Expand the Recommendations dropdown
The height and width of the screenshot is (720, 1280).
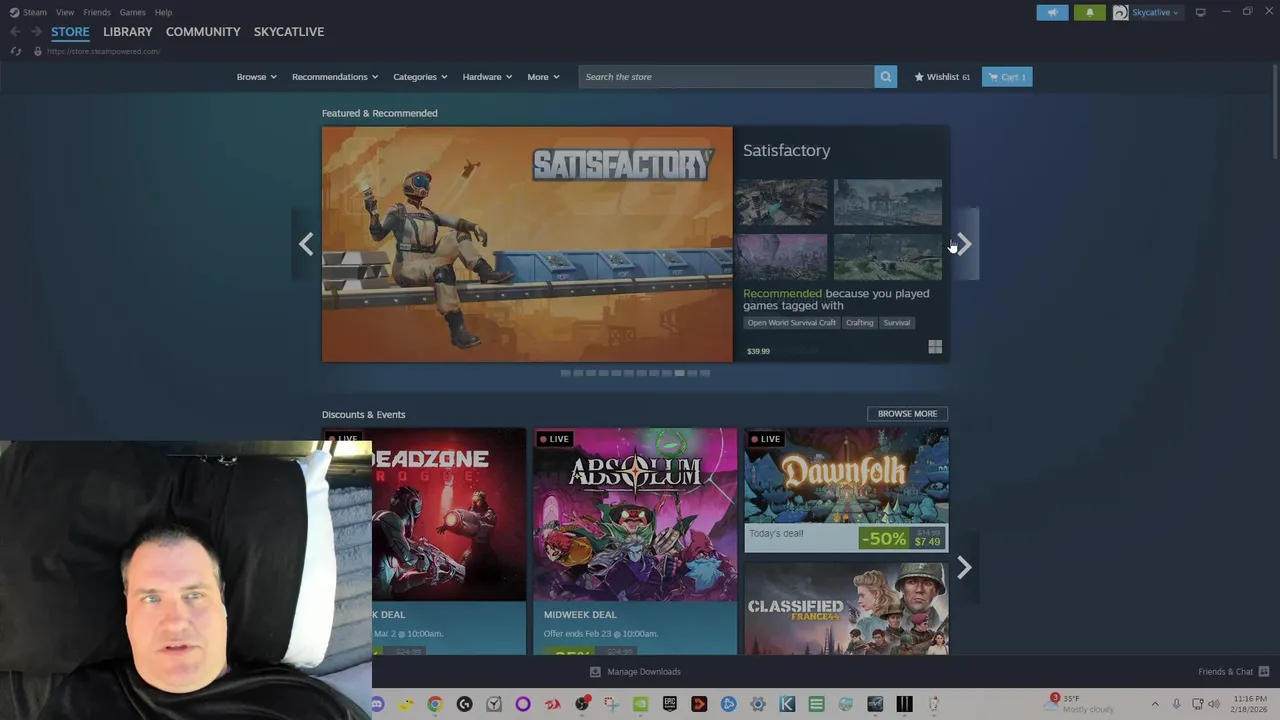click(x=335, y=77)
